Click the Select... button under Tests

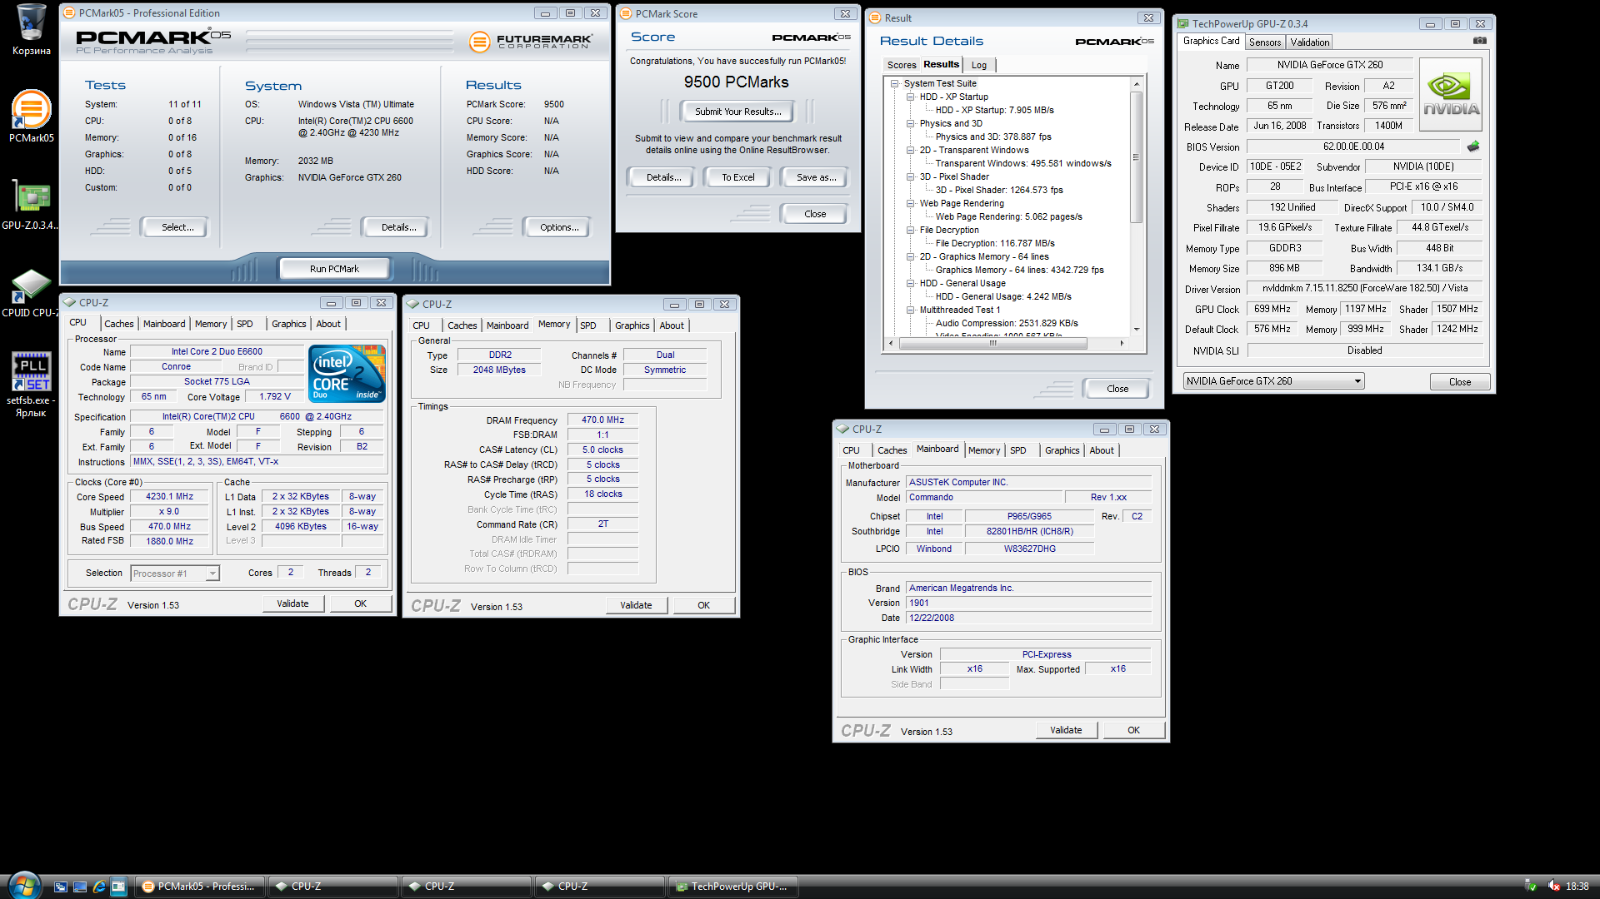click(178, 227)
